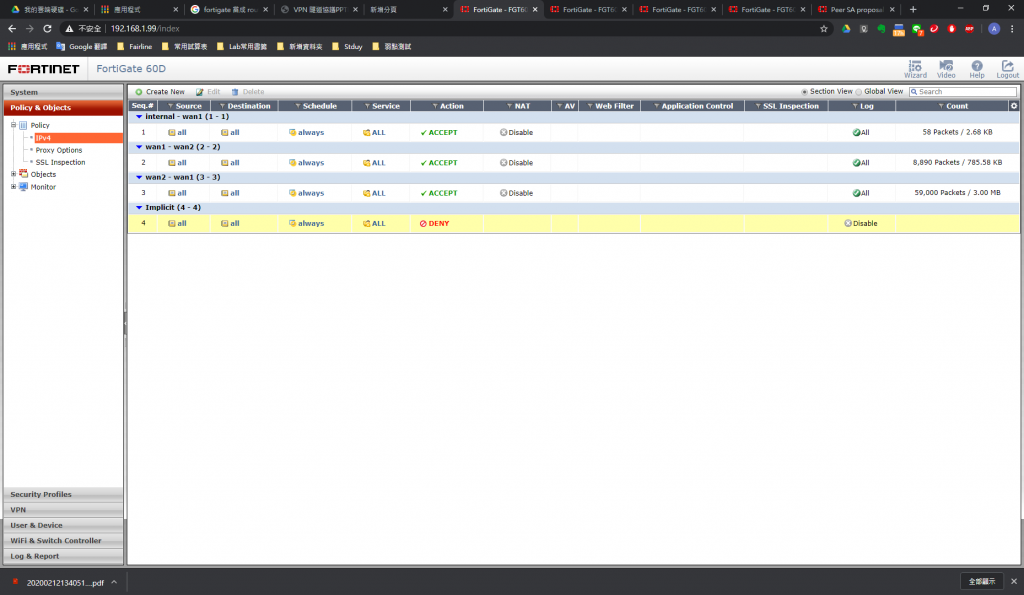Click NAT Disable in policy 2
Image resolution: width=1024 pixels, height=595 pixels.
[517, 163]
